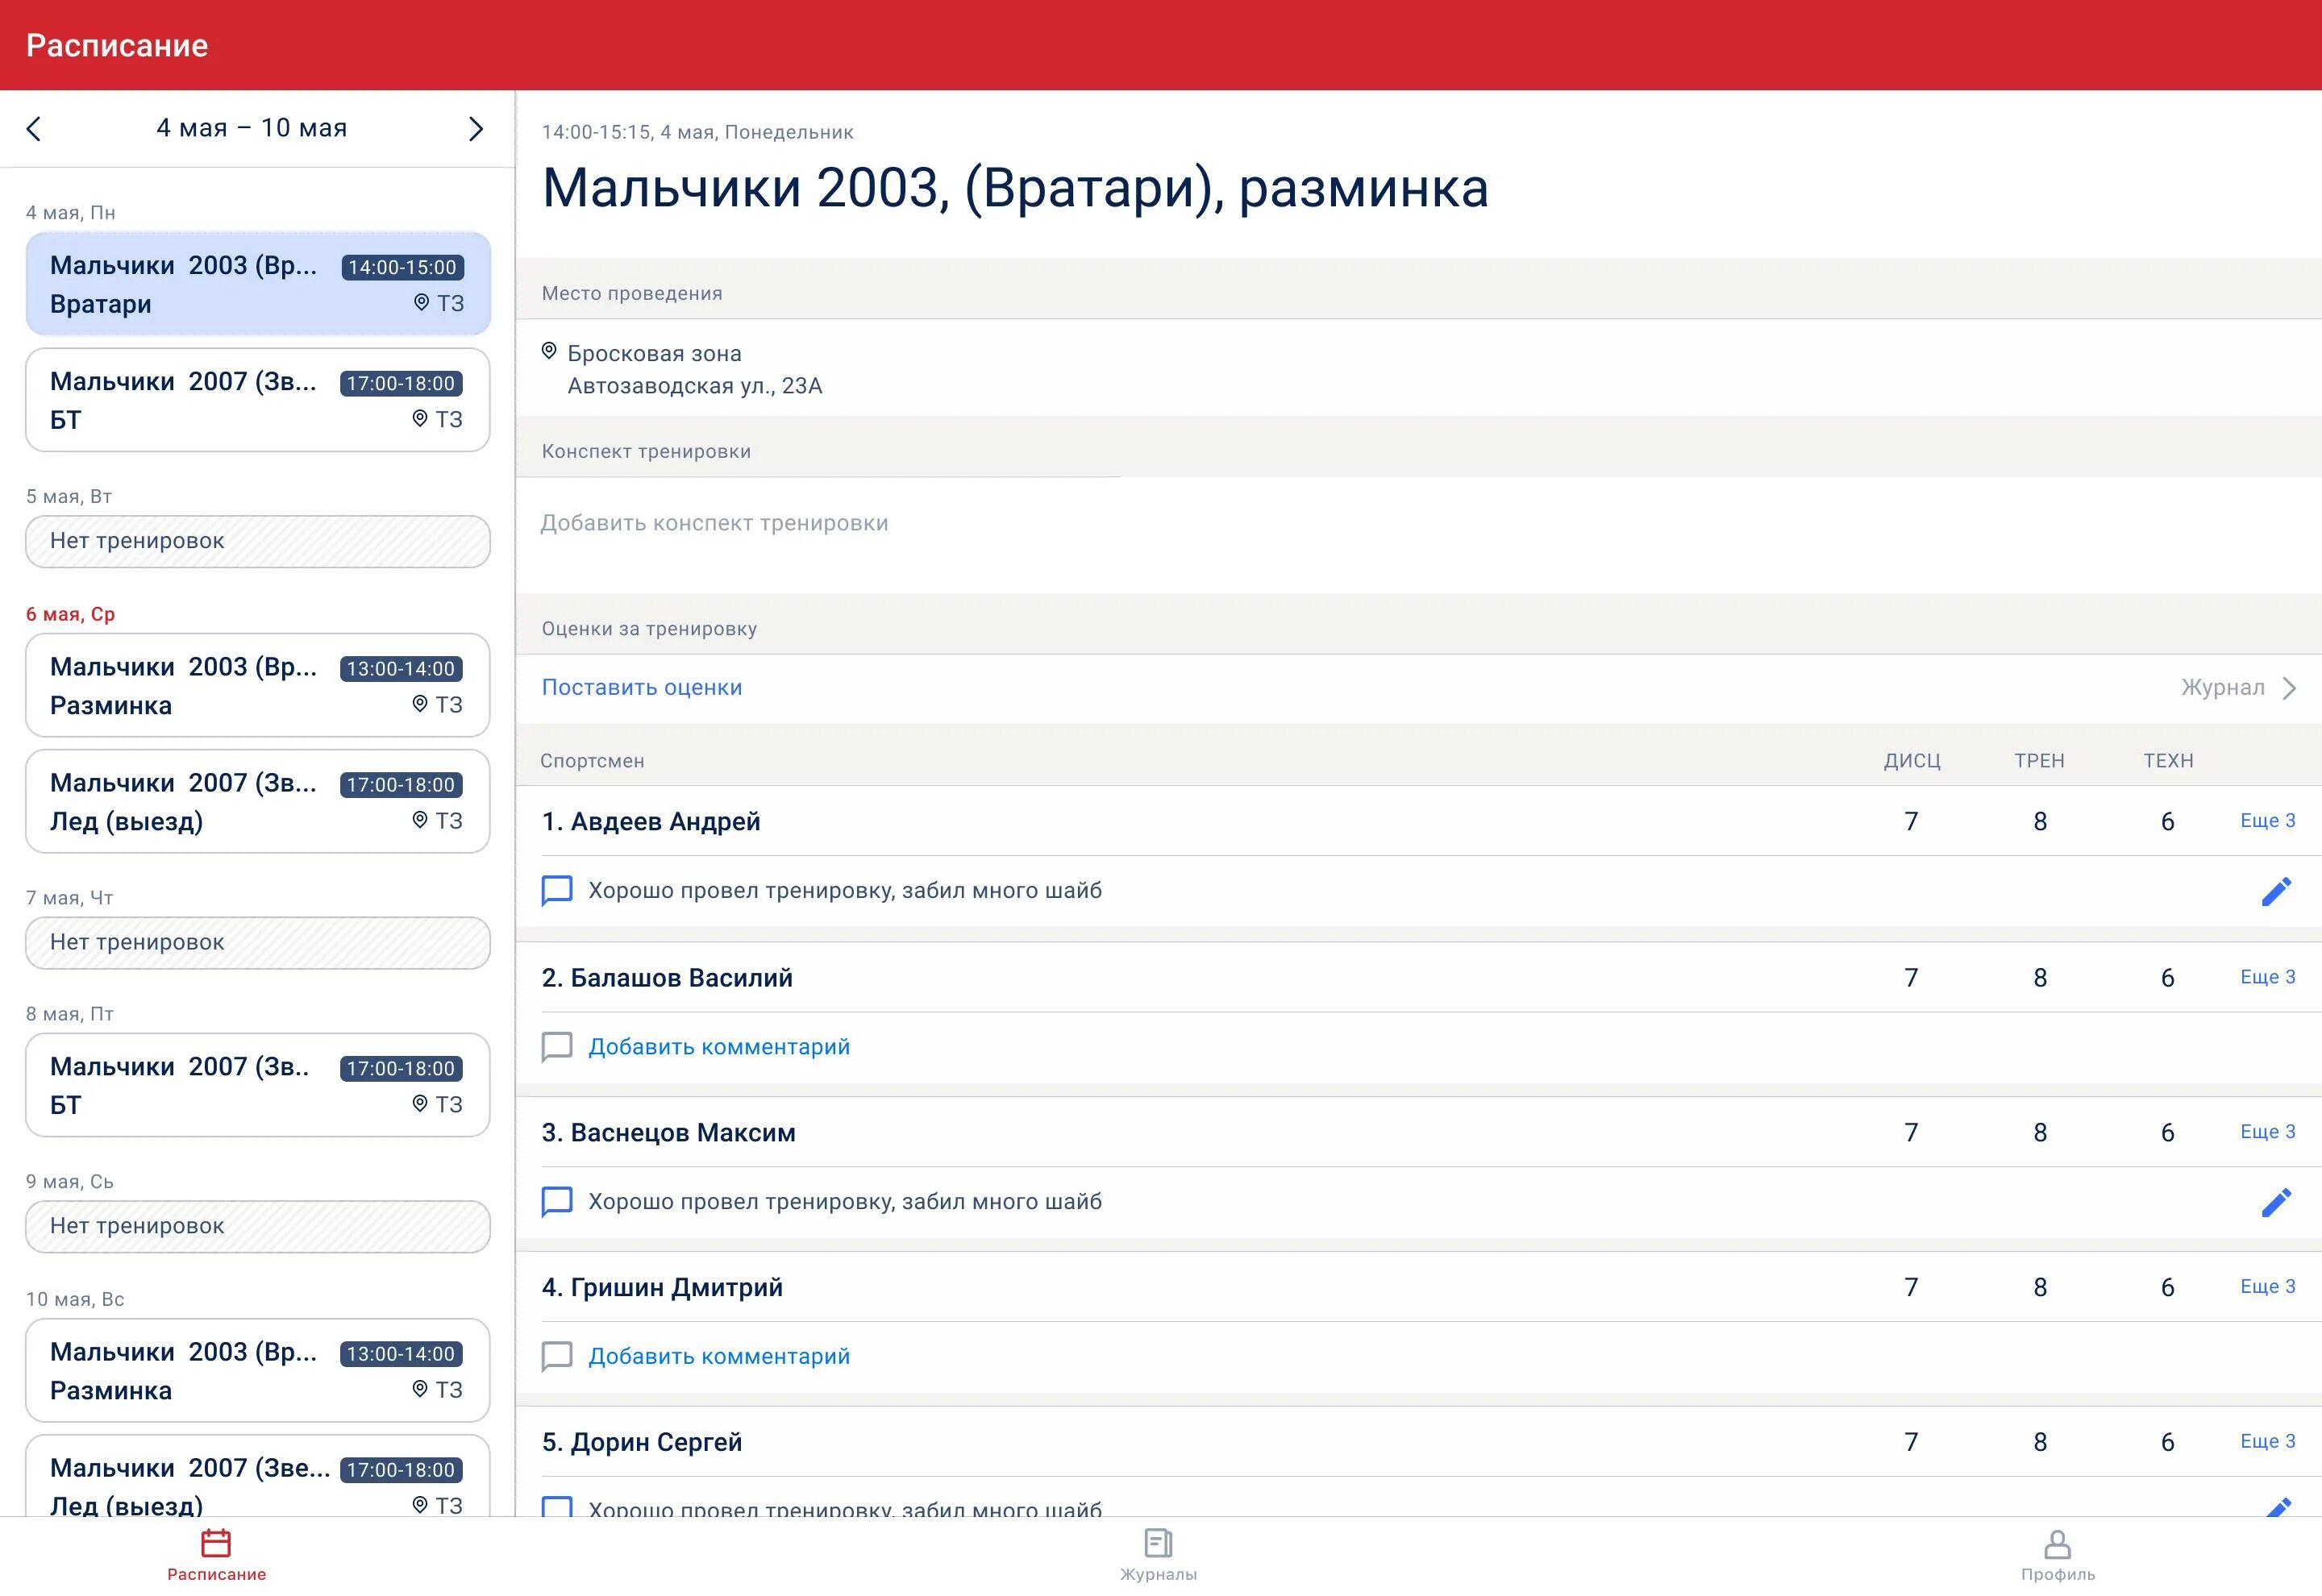Viewport: 2322px width, 1596px height.
Task: Click Добавить конспект тренировки input field
Action: (x=714, y=523)
